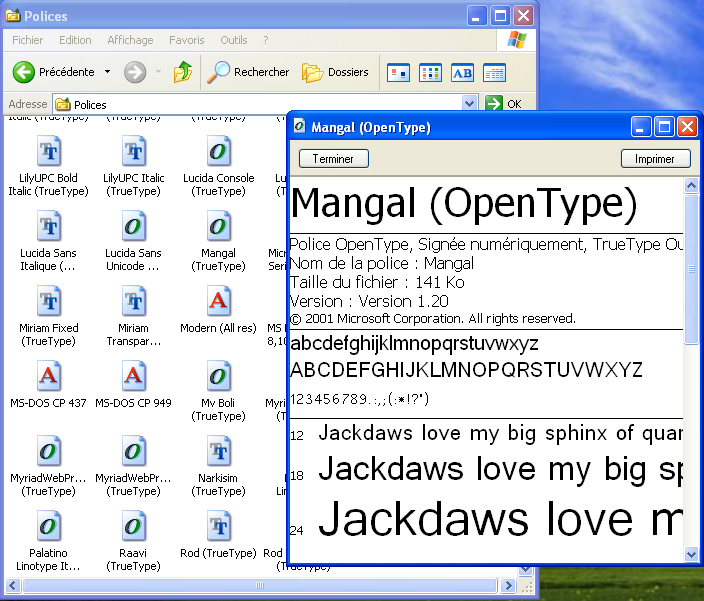
Task: Switch to large icons view
Action: click(x=398, y=72)
